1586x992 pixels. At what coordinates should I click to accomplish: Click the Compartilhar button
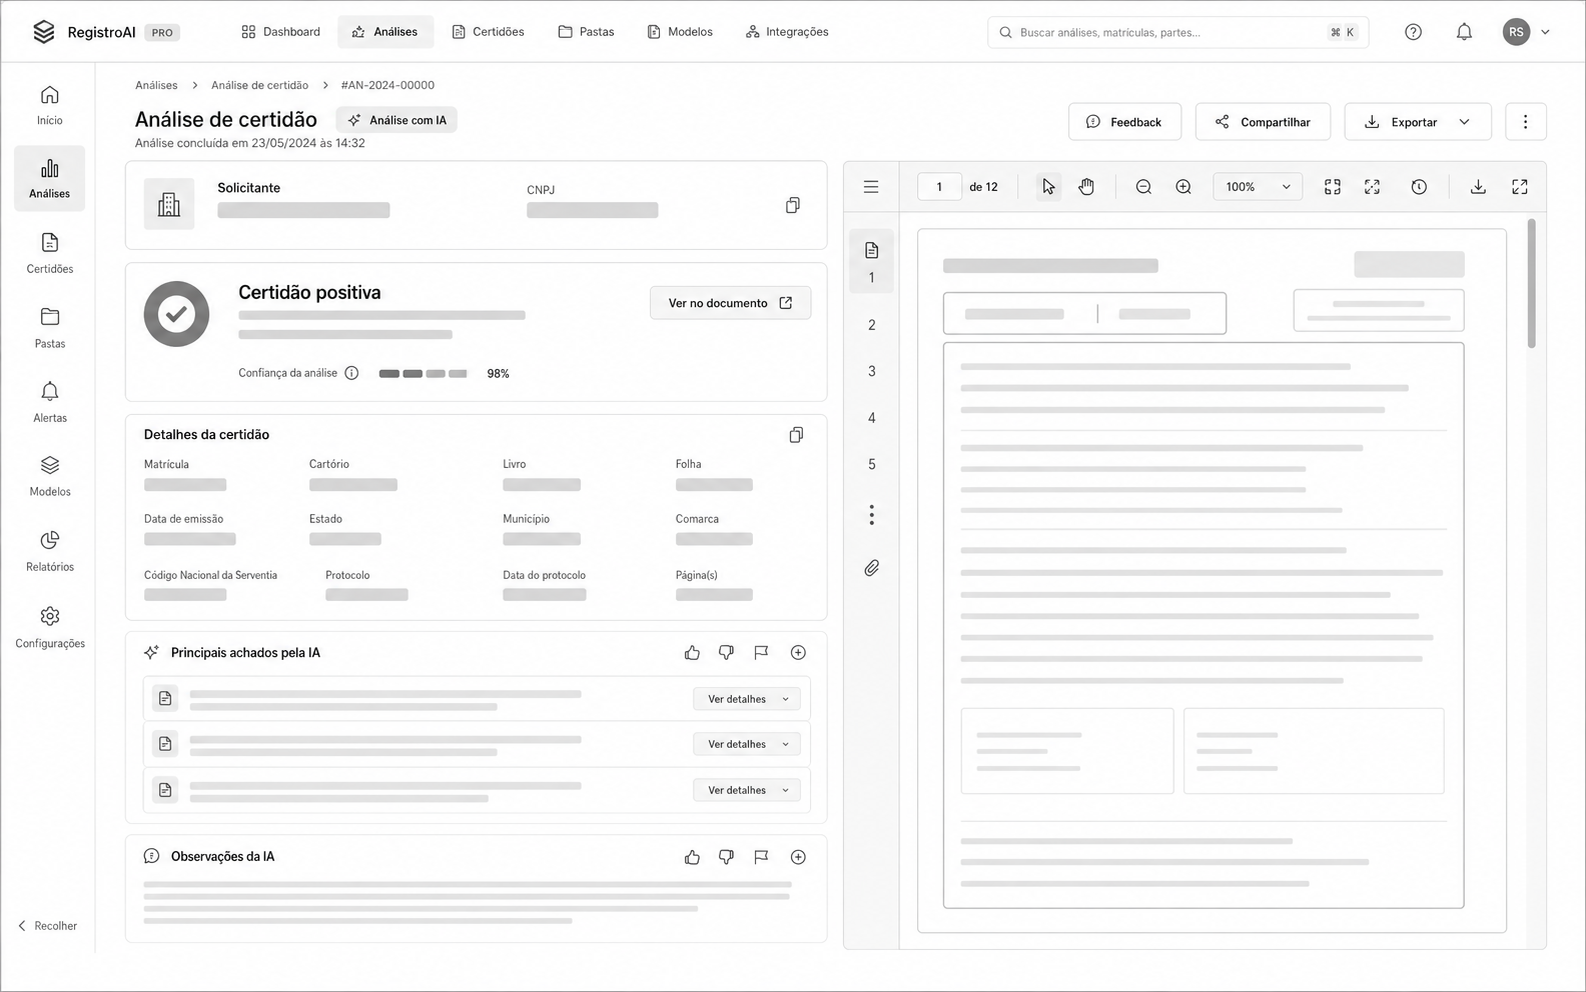(1263, 122)
